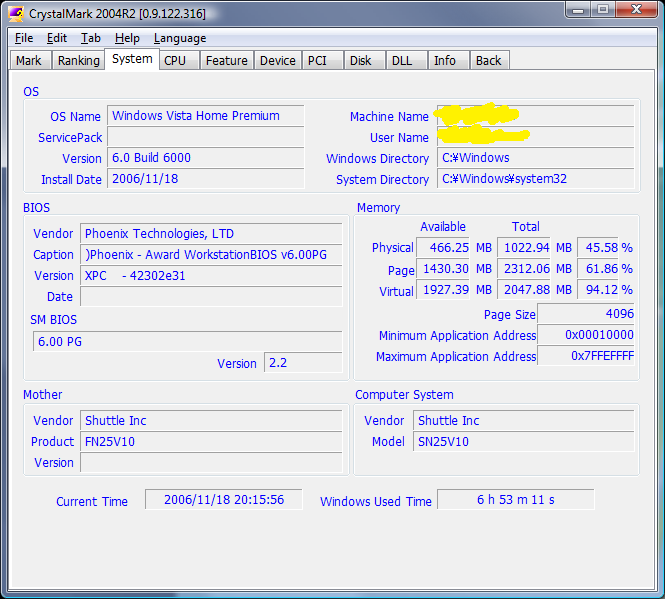
Task: Click Virtual total value 2047.88
Action: point(524,290)
